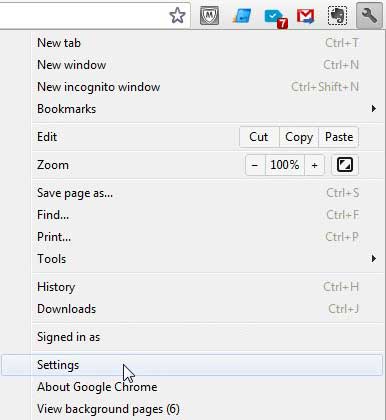Image resolution: width=386 pixels, height=420 pixels.
Task: Click the blue folded-paper extension icon
Action: pyautogui.click(x=242, y=16)
